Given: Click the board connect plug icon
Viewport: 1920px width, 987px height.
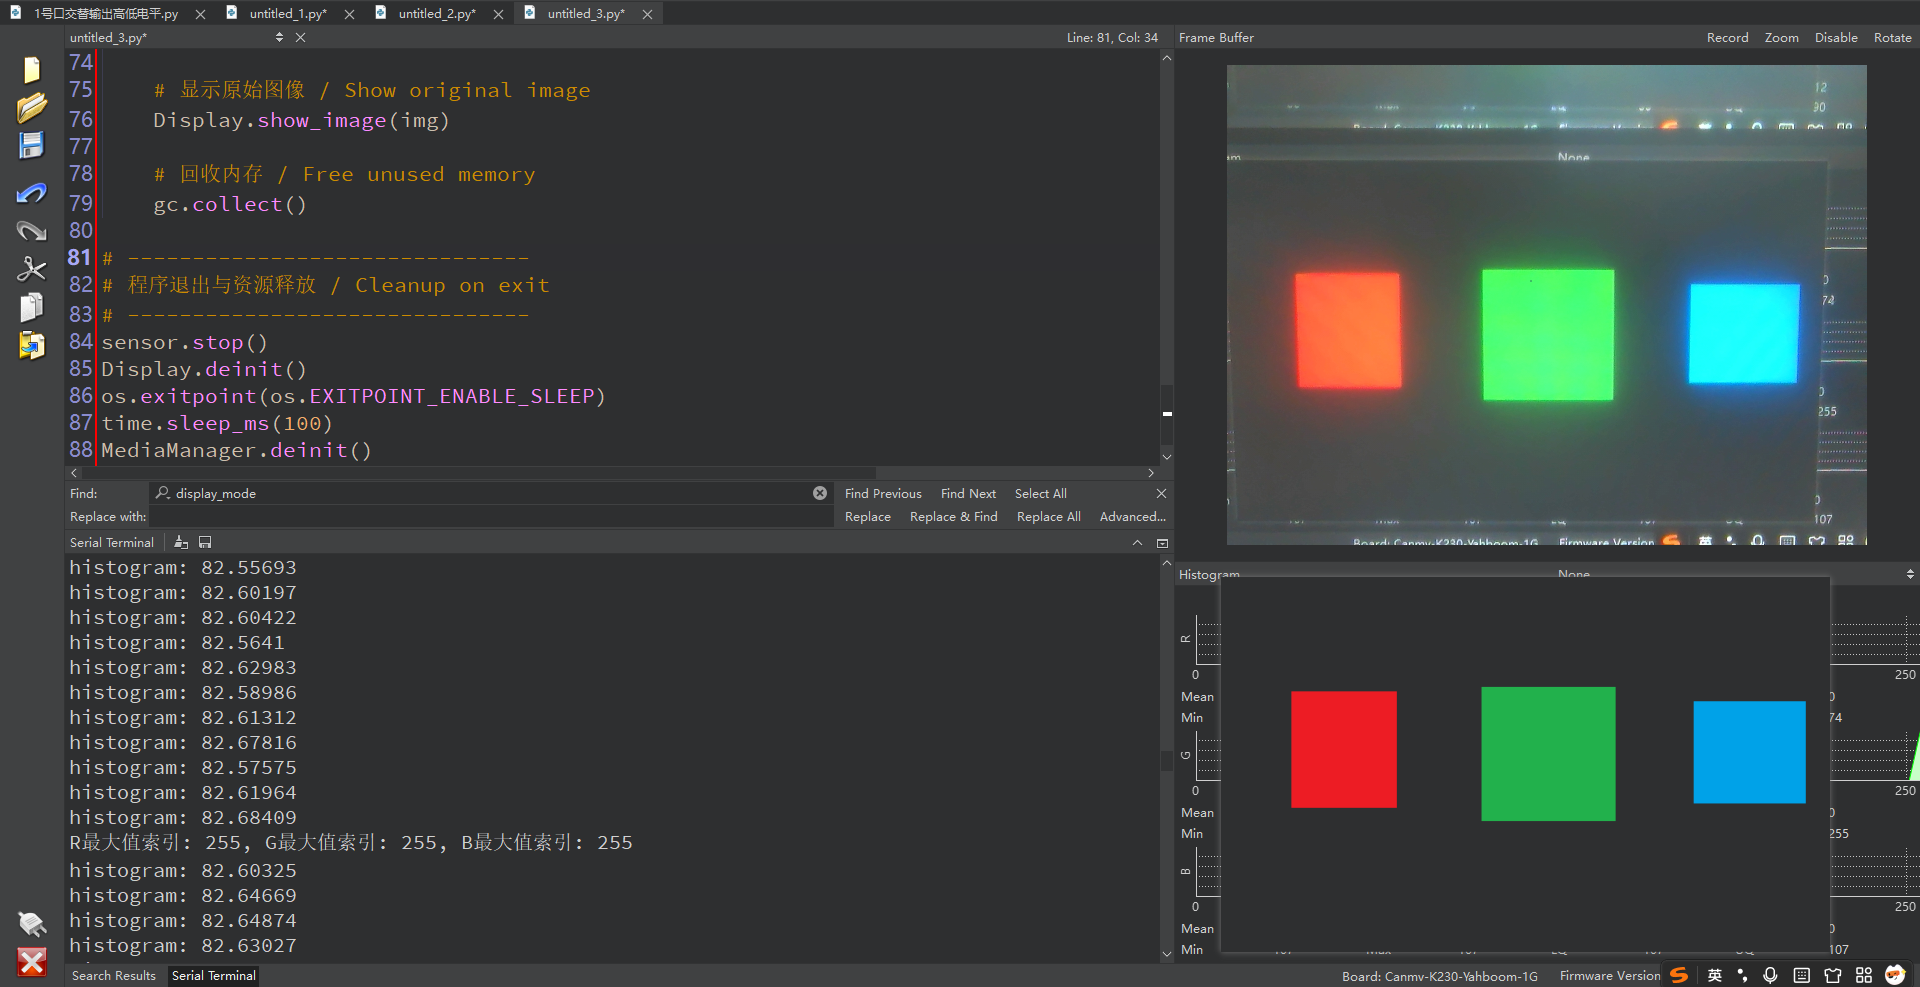Looking at the screenshot, I should tap(31, 923).
